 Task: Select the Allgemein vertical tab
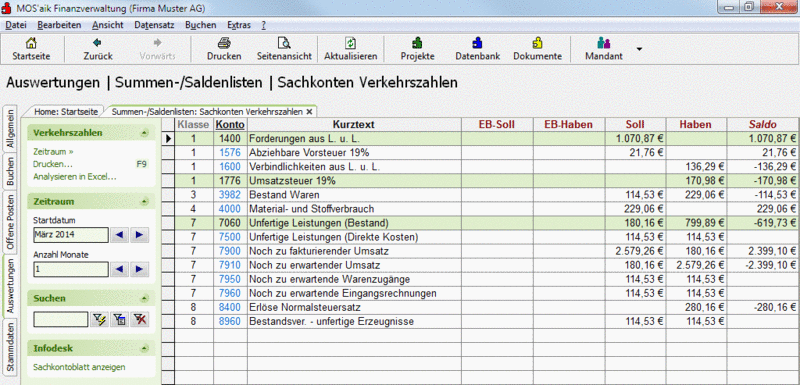tap(11, 130)
